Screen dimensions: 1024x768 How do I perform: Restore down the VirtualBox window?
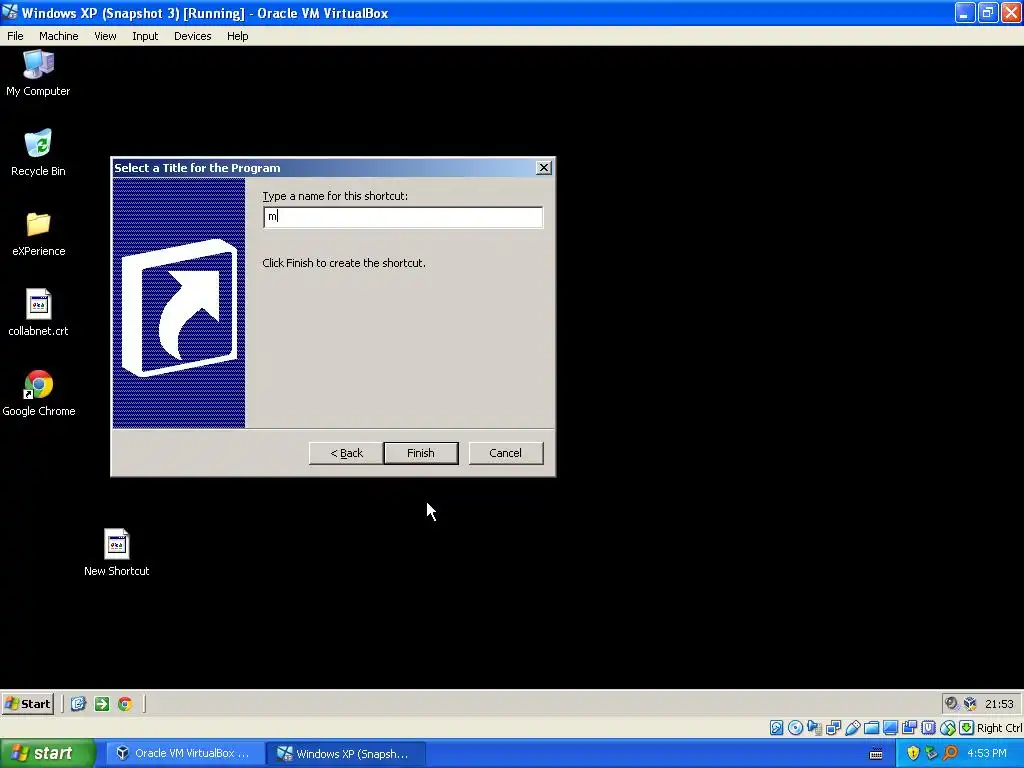pyautogui.click(x=987, y=12)
